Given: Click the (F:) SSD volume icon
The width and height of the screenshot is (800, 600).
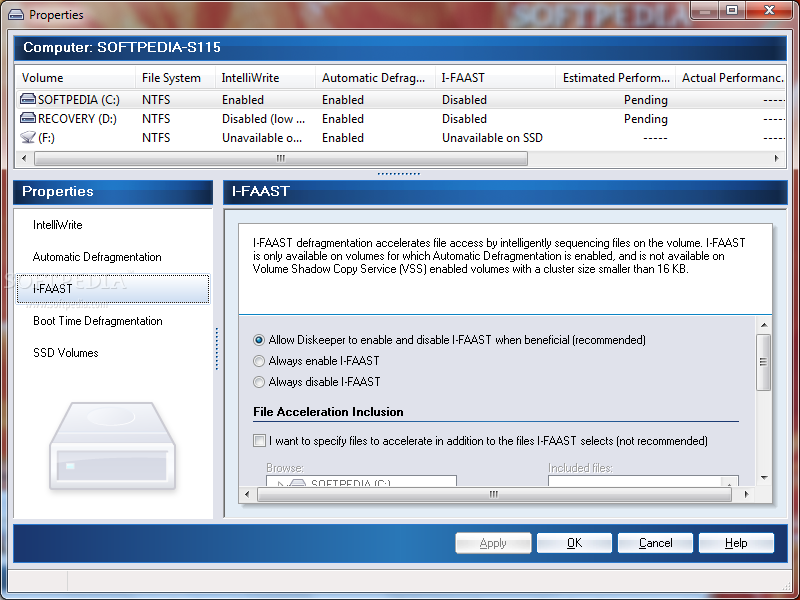Looking at the screenshot, I should [x=28, y=137].
